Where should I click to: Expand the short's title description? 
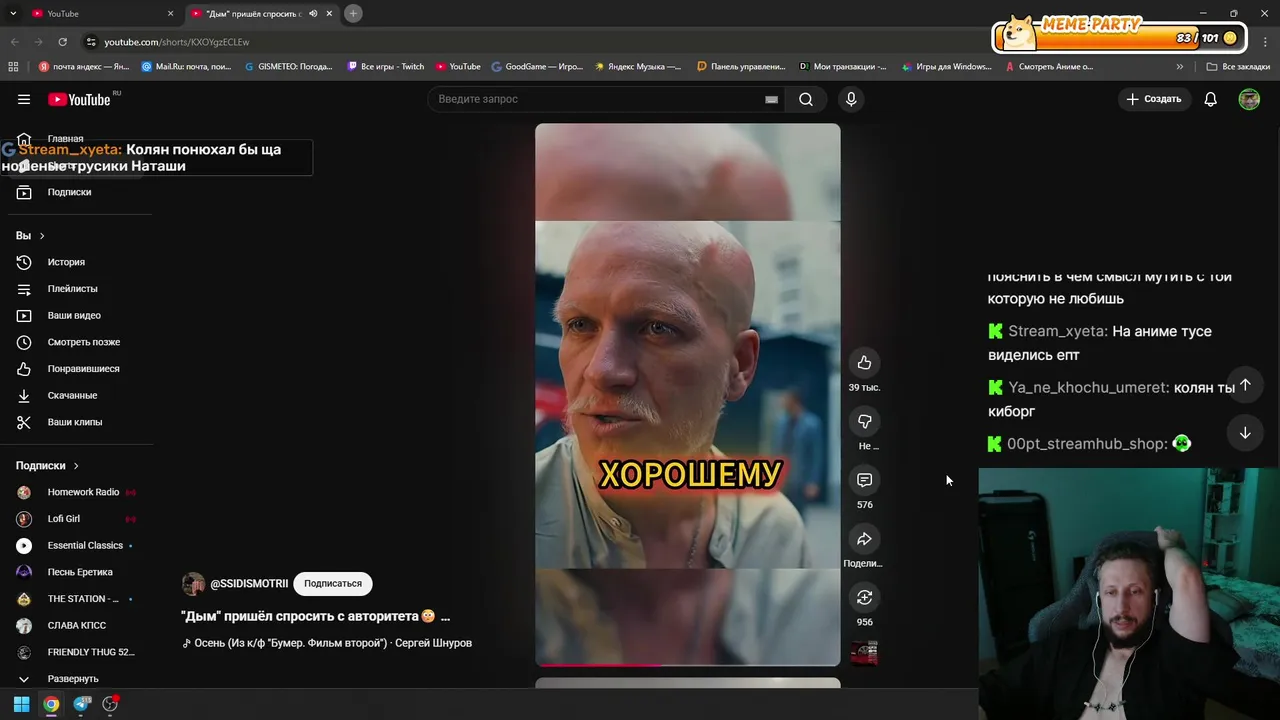(x=445, y=616)
